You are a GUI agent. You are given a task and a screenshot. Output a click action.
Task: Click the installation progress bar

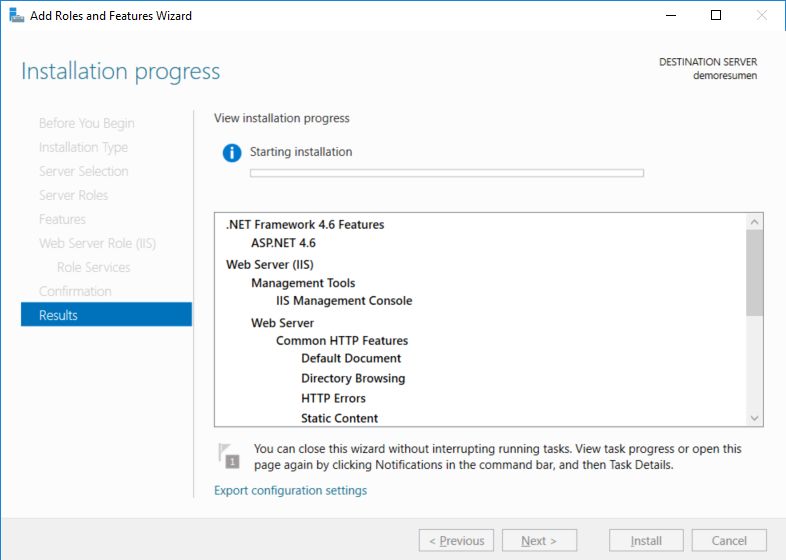447,173
